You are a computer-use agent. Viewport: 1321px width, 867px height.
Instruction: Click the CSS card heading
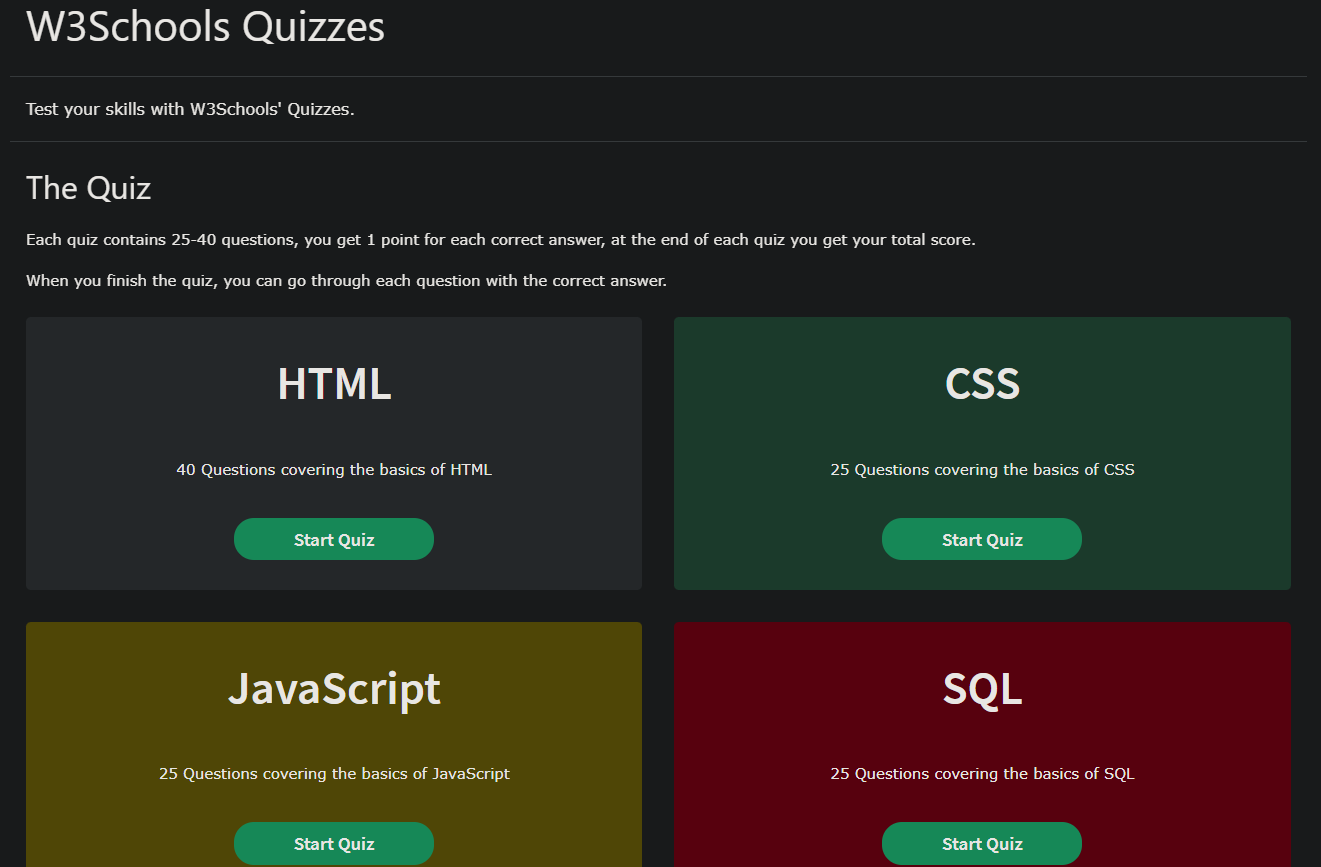pos(982,384)
